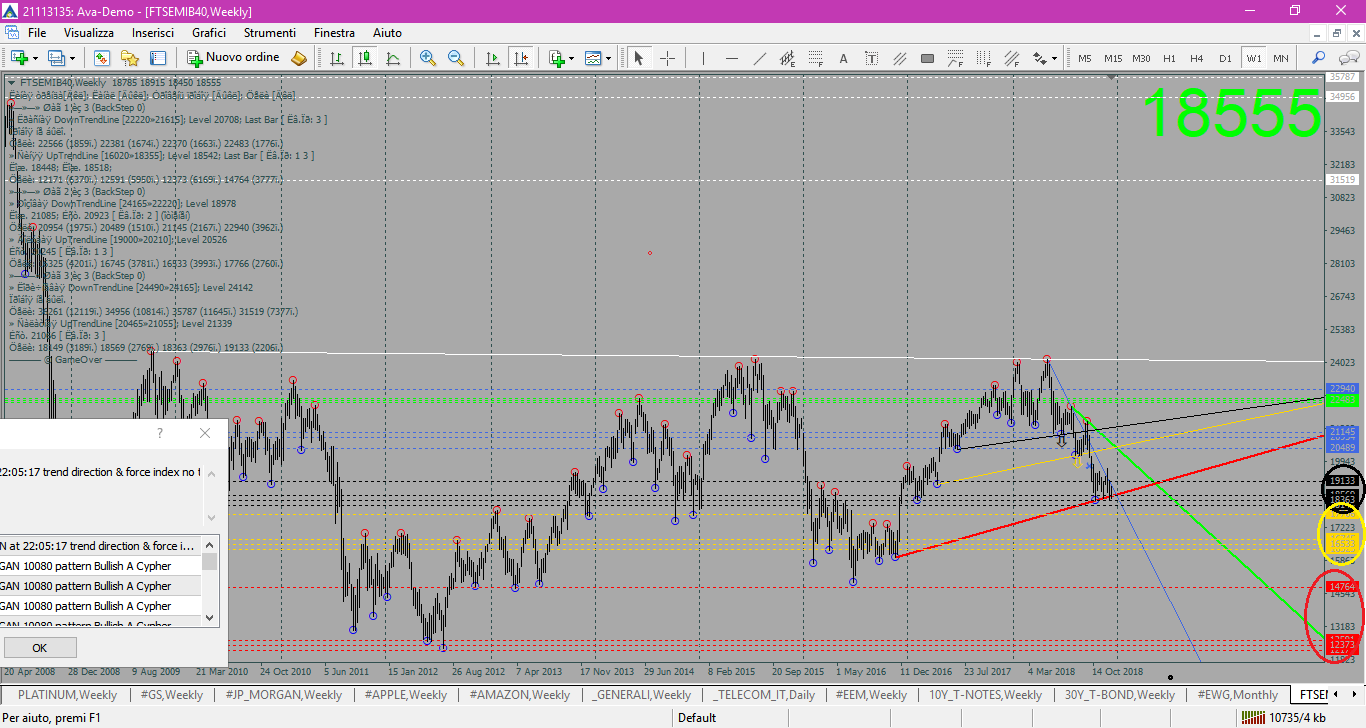Select the Fibonacci arcs tool
The image size is (1366, 728).
coord(955,58)
